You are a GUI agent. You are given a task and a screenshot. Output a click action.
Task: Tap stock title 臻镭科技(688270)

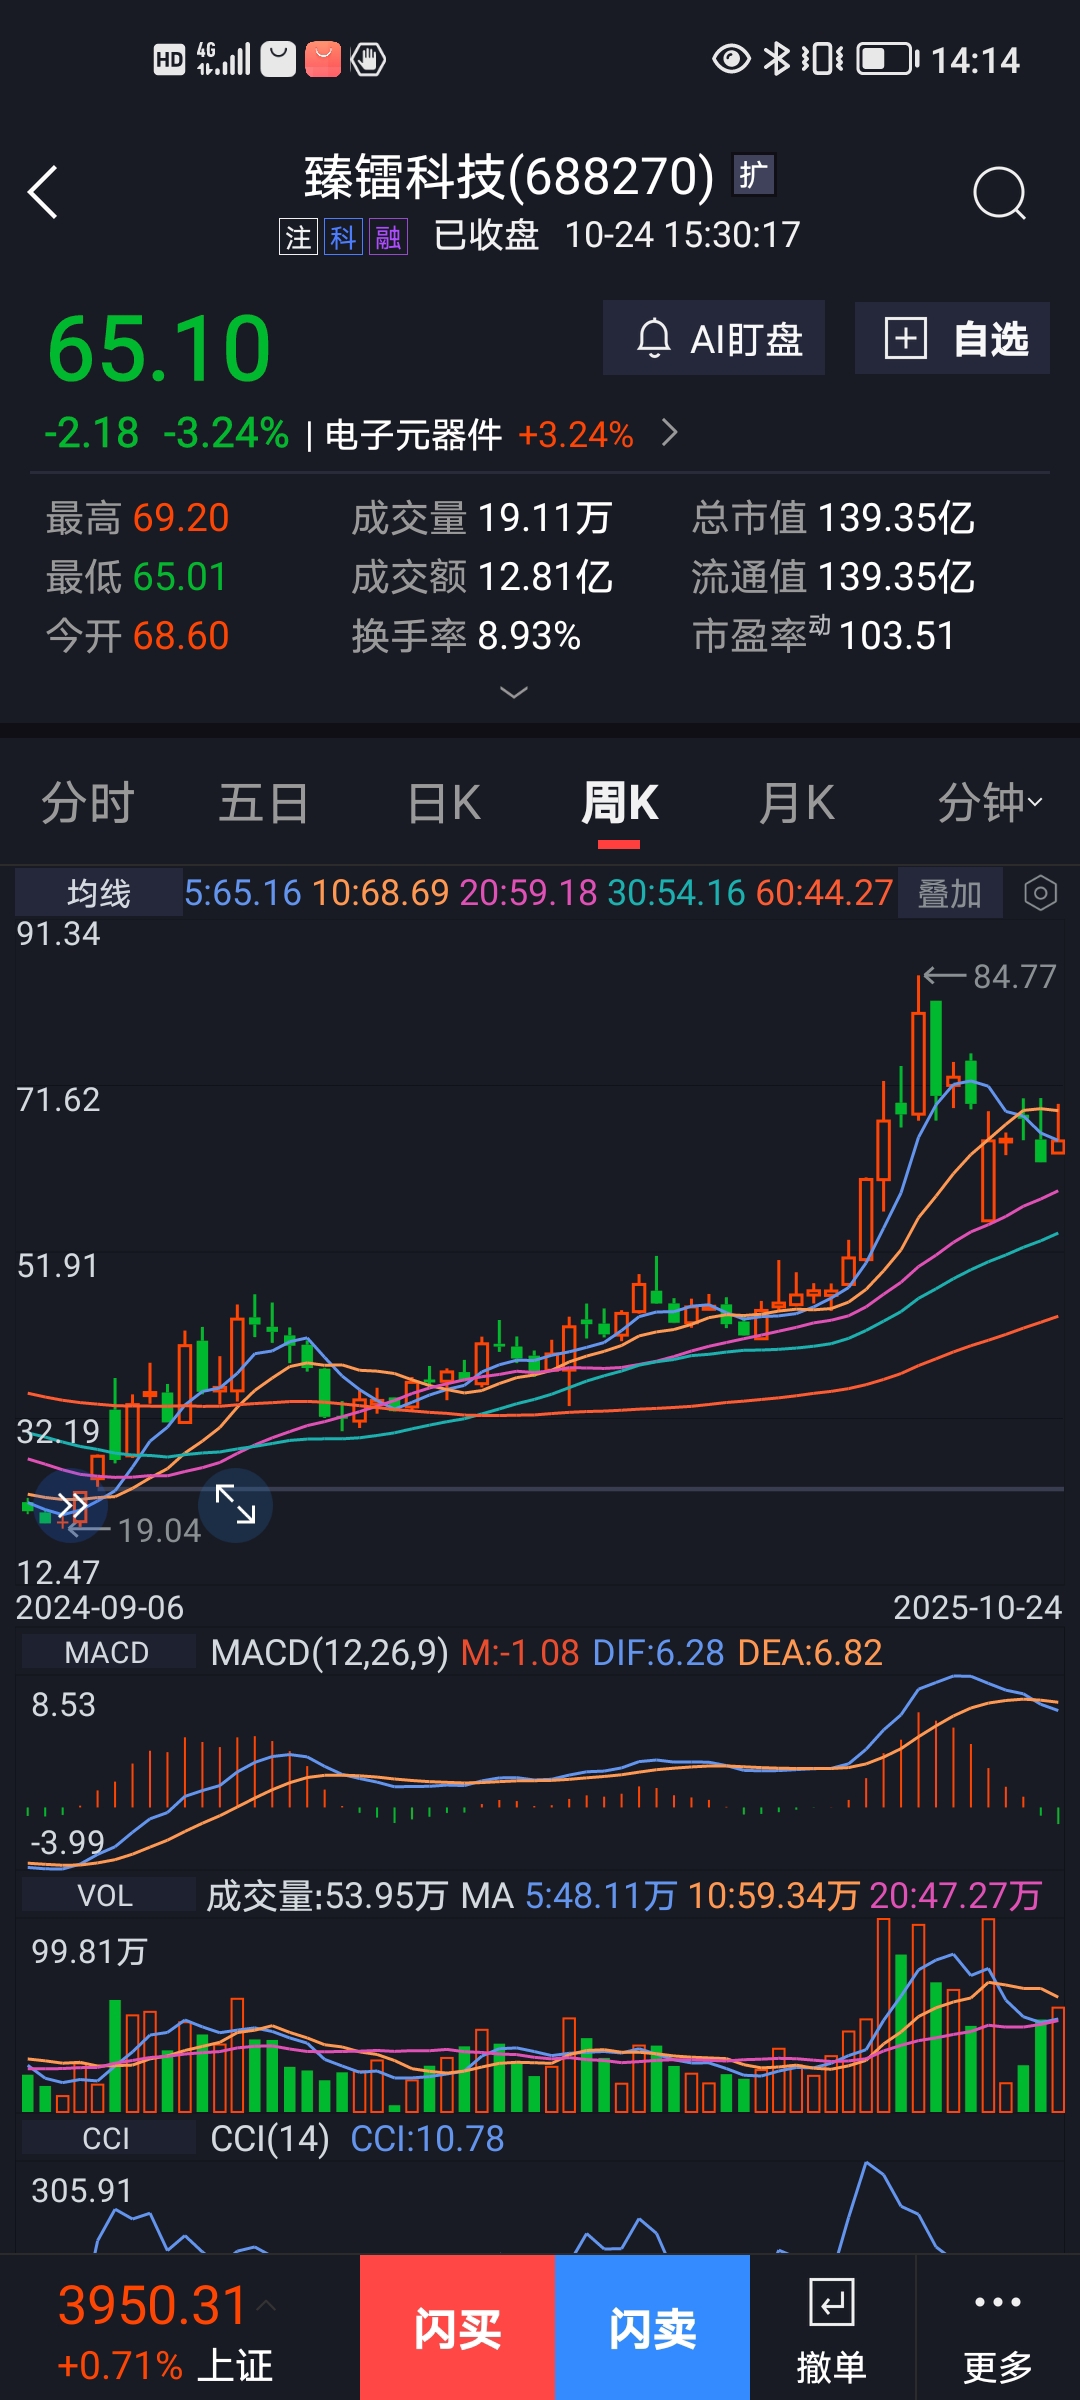509,177
